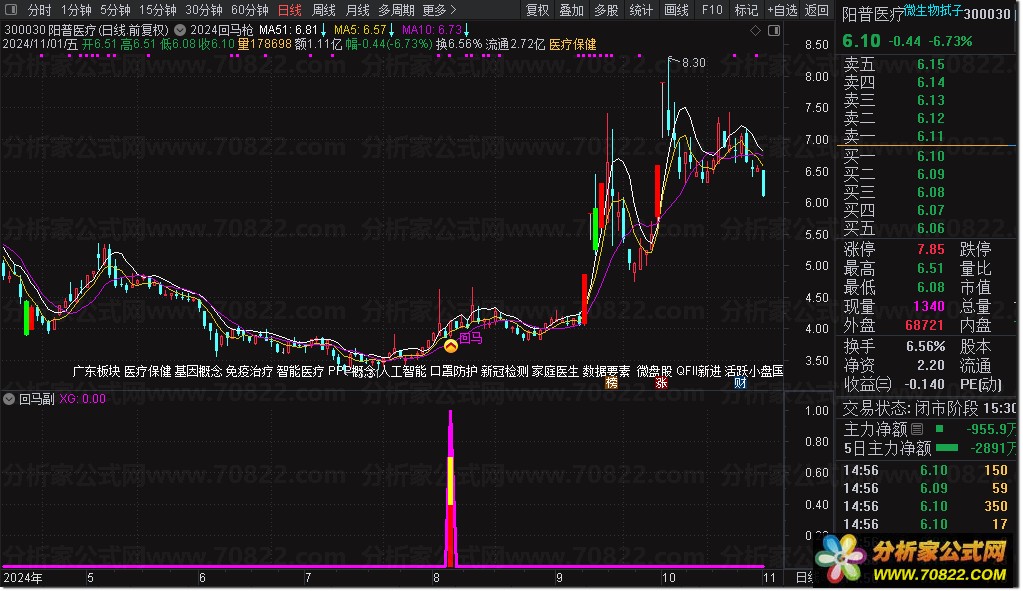The width and height of the screenshot is (1023, 591).
Task: Switch to 分时 intraday view
Action: [x=40, y=10]
